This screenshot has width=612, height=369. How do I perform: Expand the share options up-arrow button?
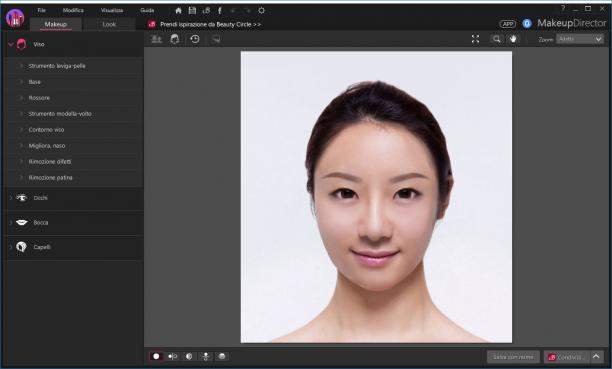pyautogui.click(x=596, y=357)
